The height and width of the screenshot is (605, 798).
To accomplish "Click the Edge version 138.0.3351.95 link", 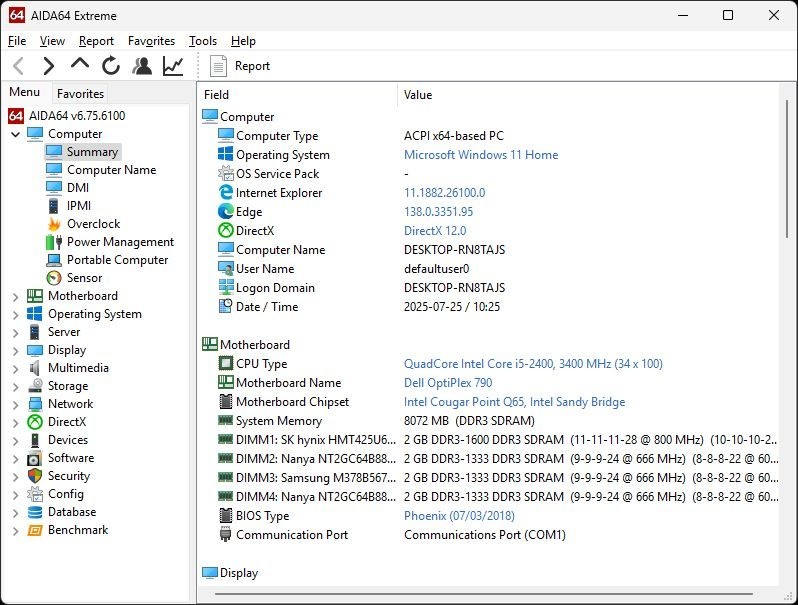I will 439,212.
